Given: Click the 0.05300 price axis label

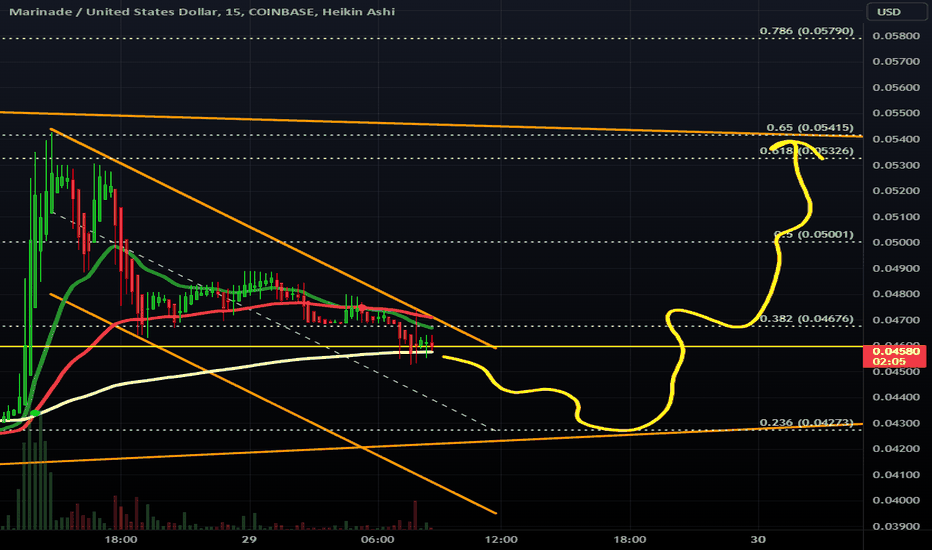Looking at the screenshot, I should [896, 165].
